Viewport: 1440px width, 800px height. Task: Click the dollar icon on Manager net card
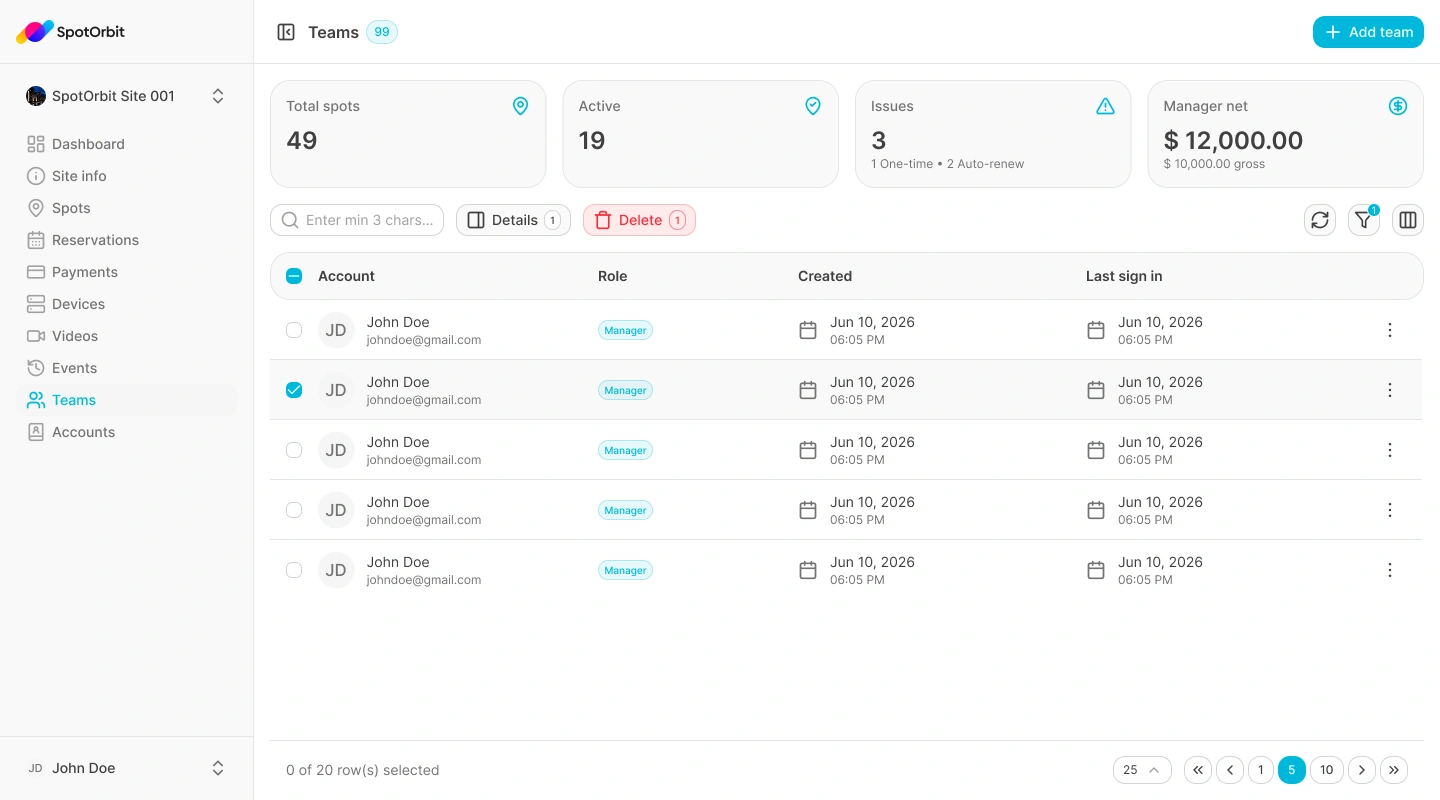(x=1398, y=106)
